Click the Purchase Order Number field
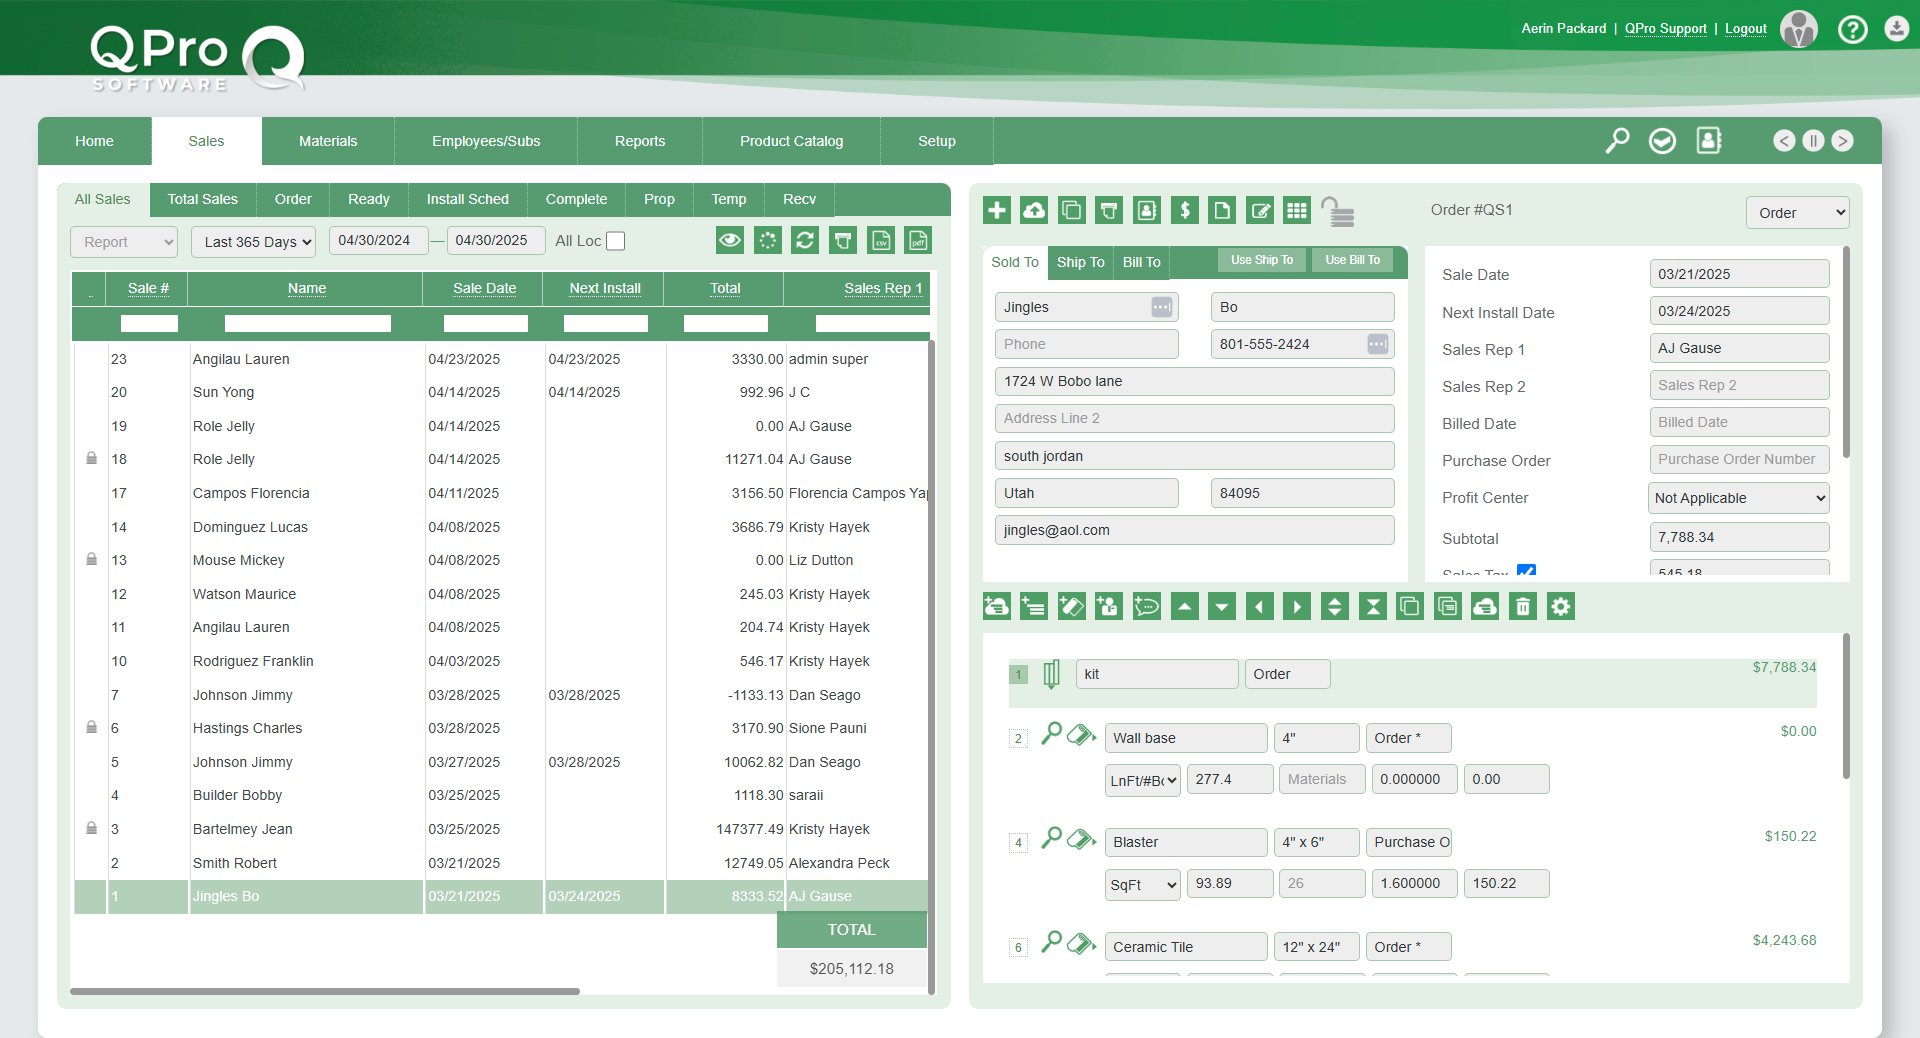Image resolution: width=1920 pixels, height=1038 pixels. pos(1738,460)
